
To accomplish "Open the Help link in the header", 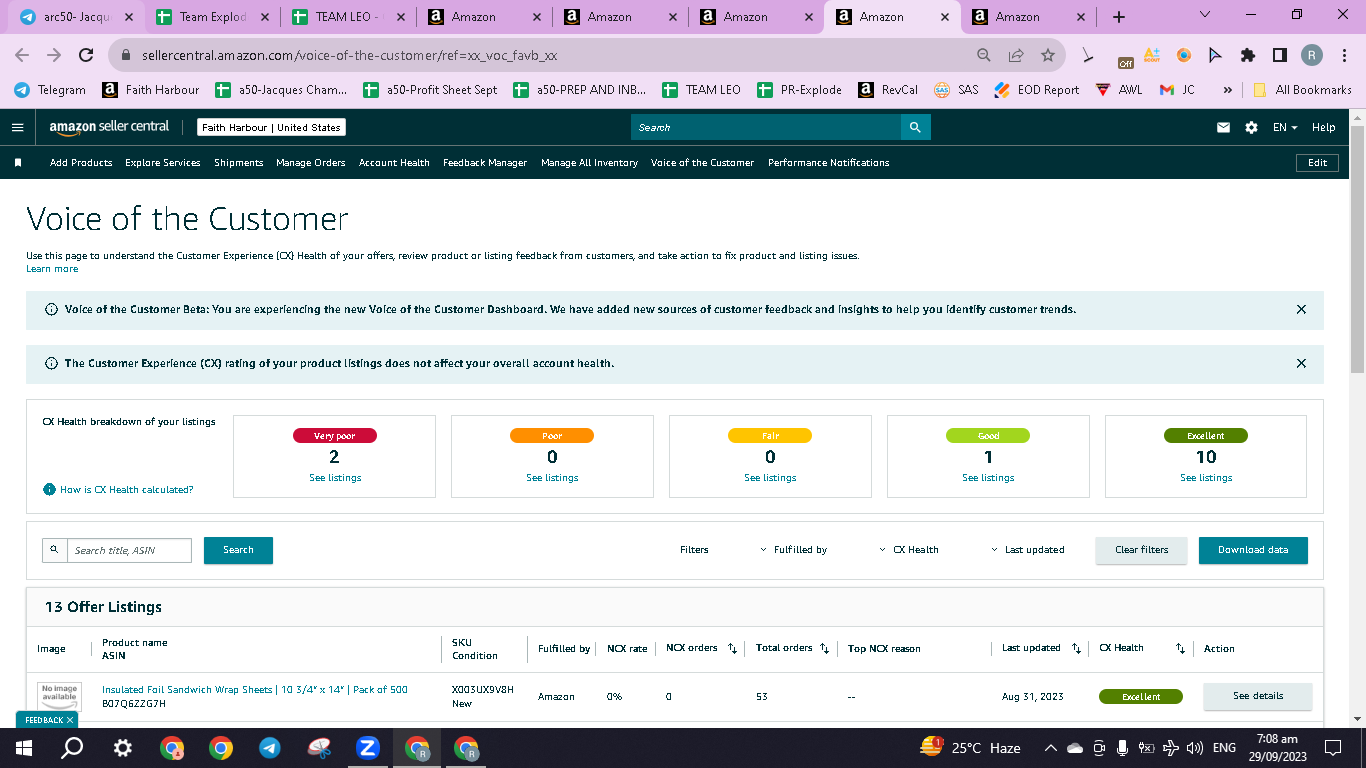I will pyautogui.click(x=1323, y=127).
